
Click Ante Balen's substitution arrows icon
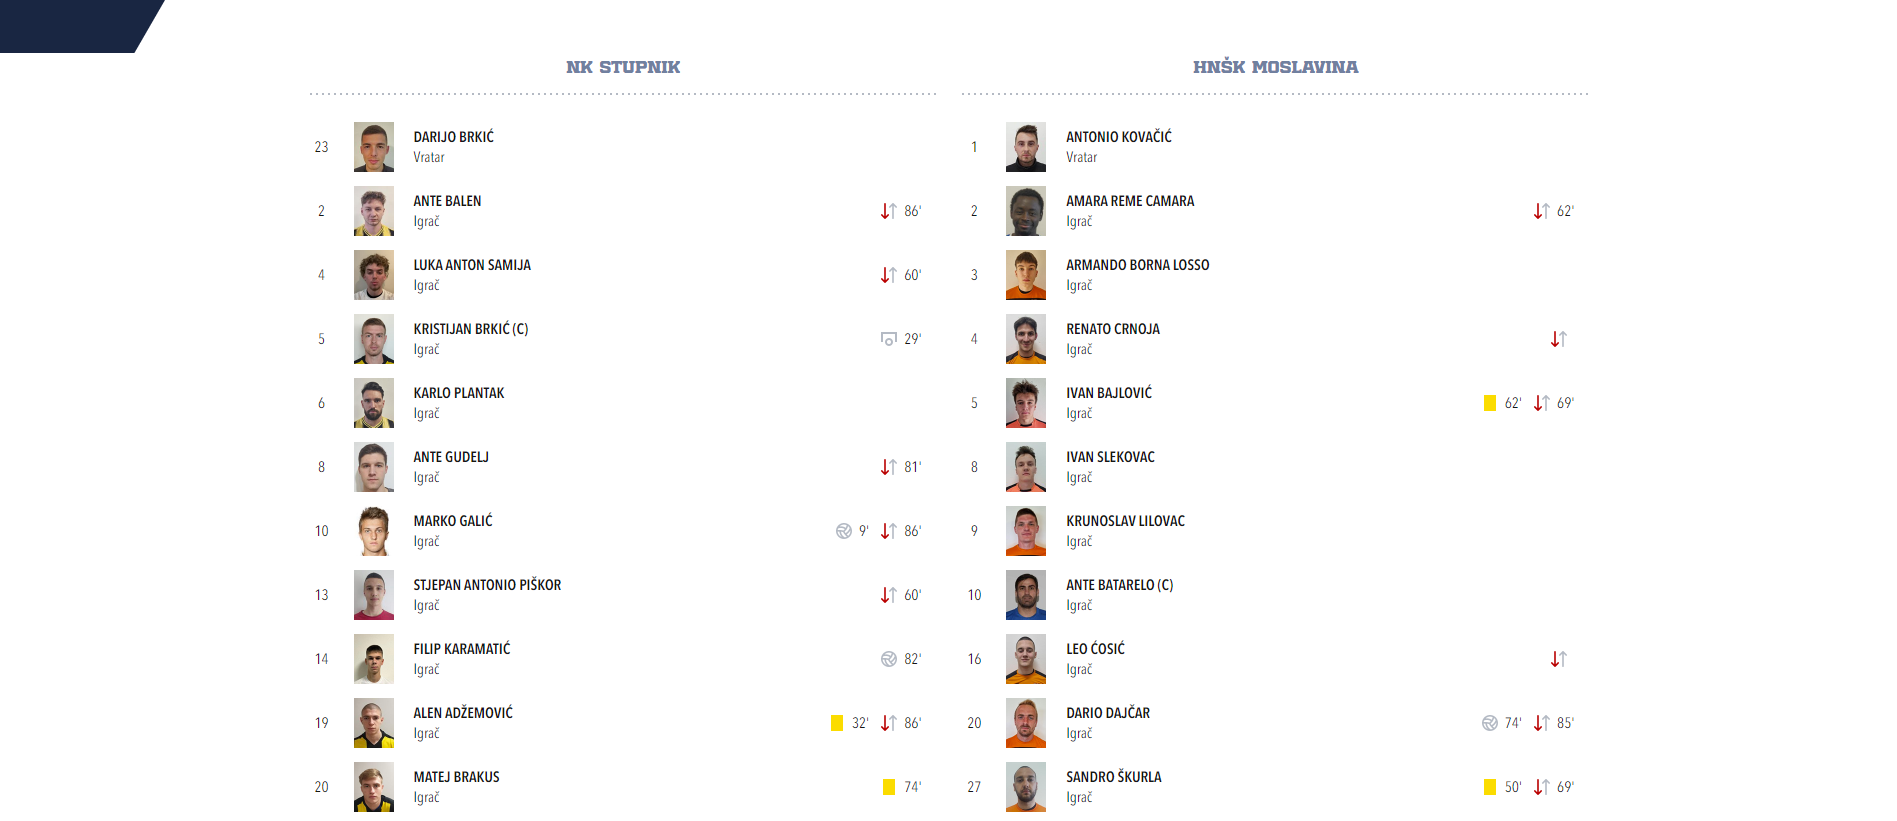[888, 211]
